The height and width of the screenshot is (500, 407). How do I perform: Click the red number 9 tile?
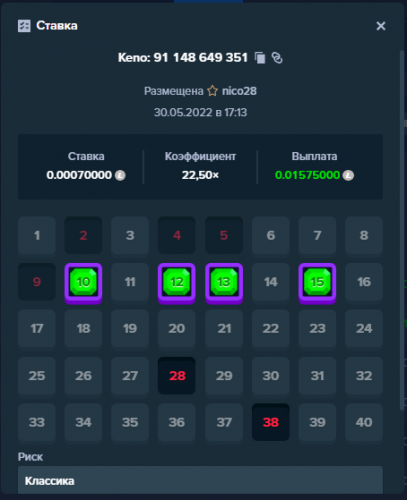[37, 282]
